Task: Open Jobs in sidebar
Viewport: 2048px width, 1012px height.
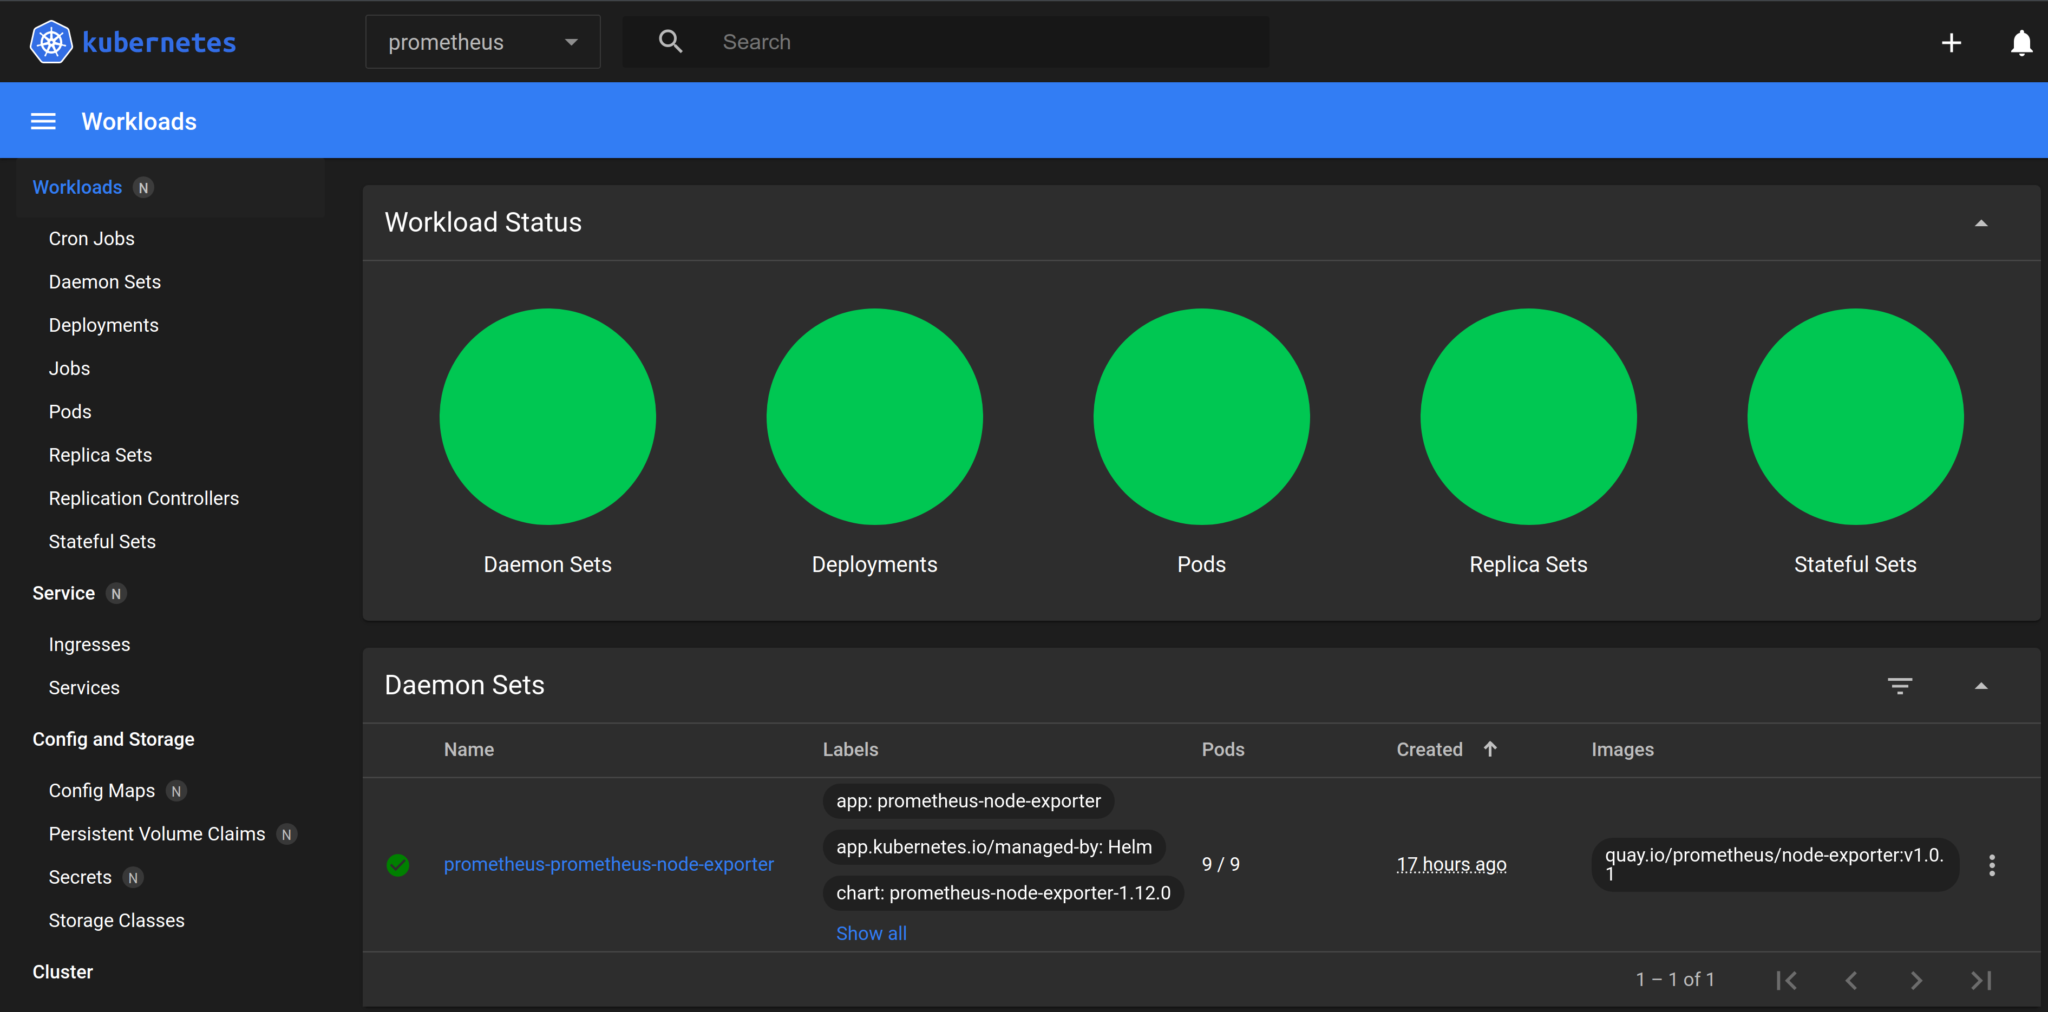Action: (x=69, y=368)
